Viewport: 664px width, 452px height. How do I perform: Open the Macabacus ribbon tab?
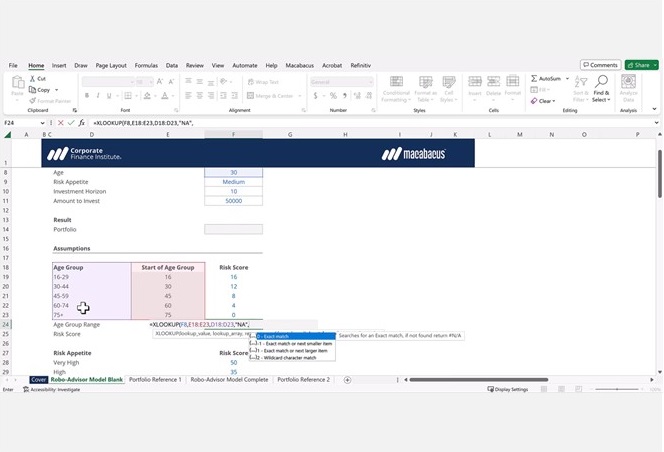point(299,65)
